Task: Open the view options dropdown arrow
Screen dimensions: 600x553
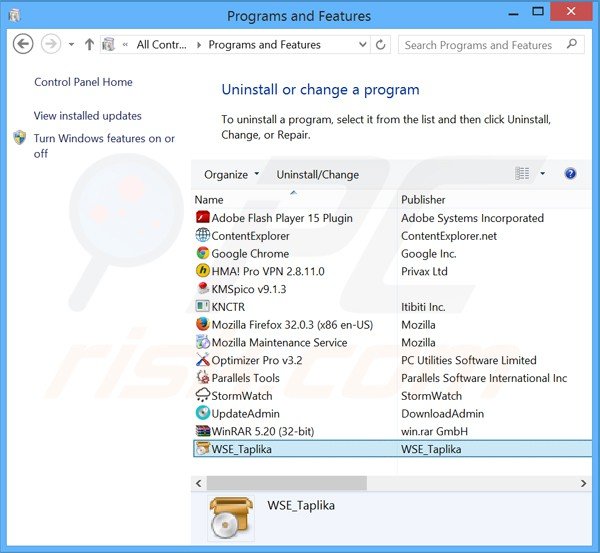Action: pyautogui.click(x=542, y=174)
